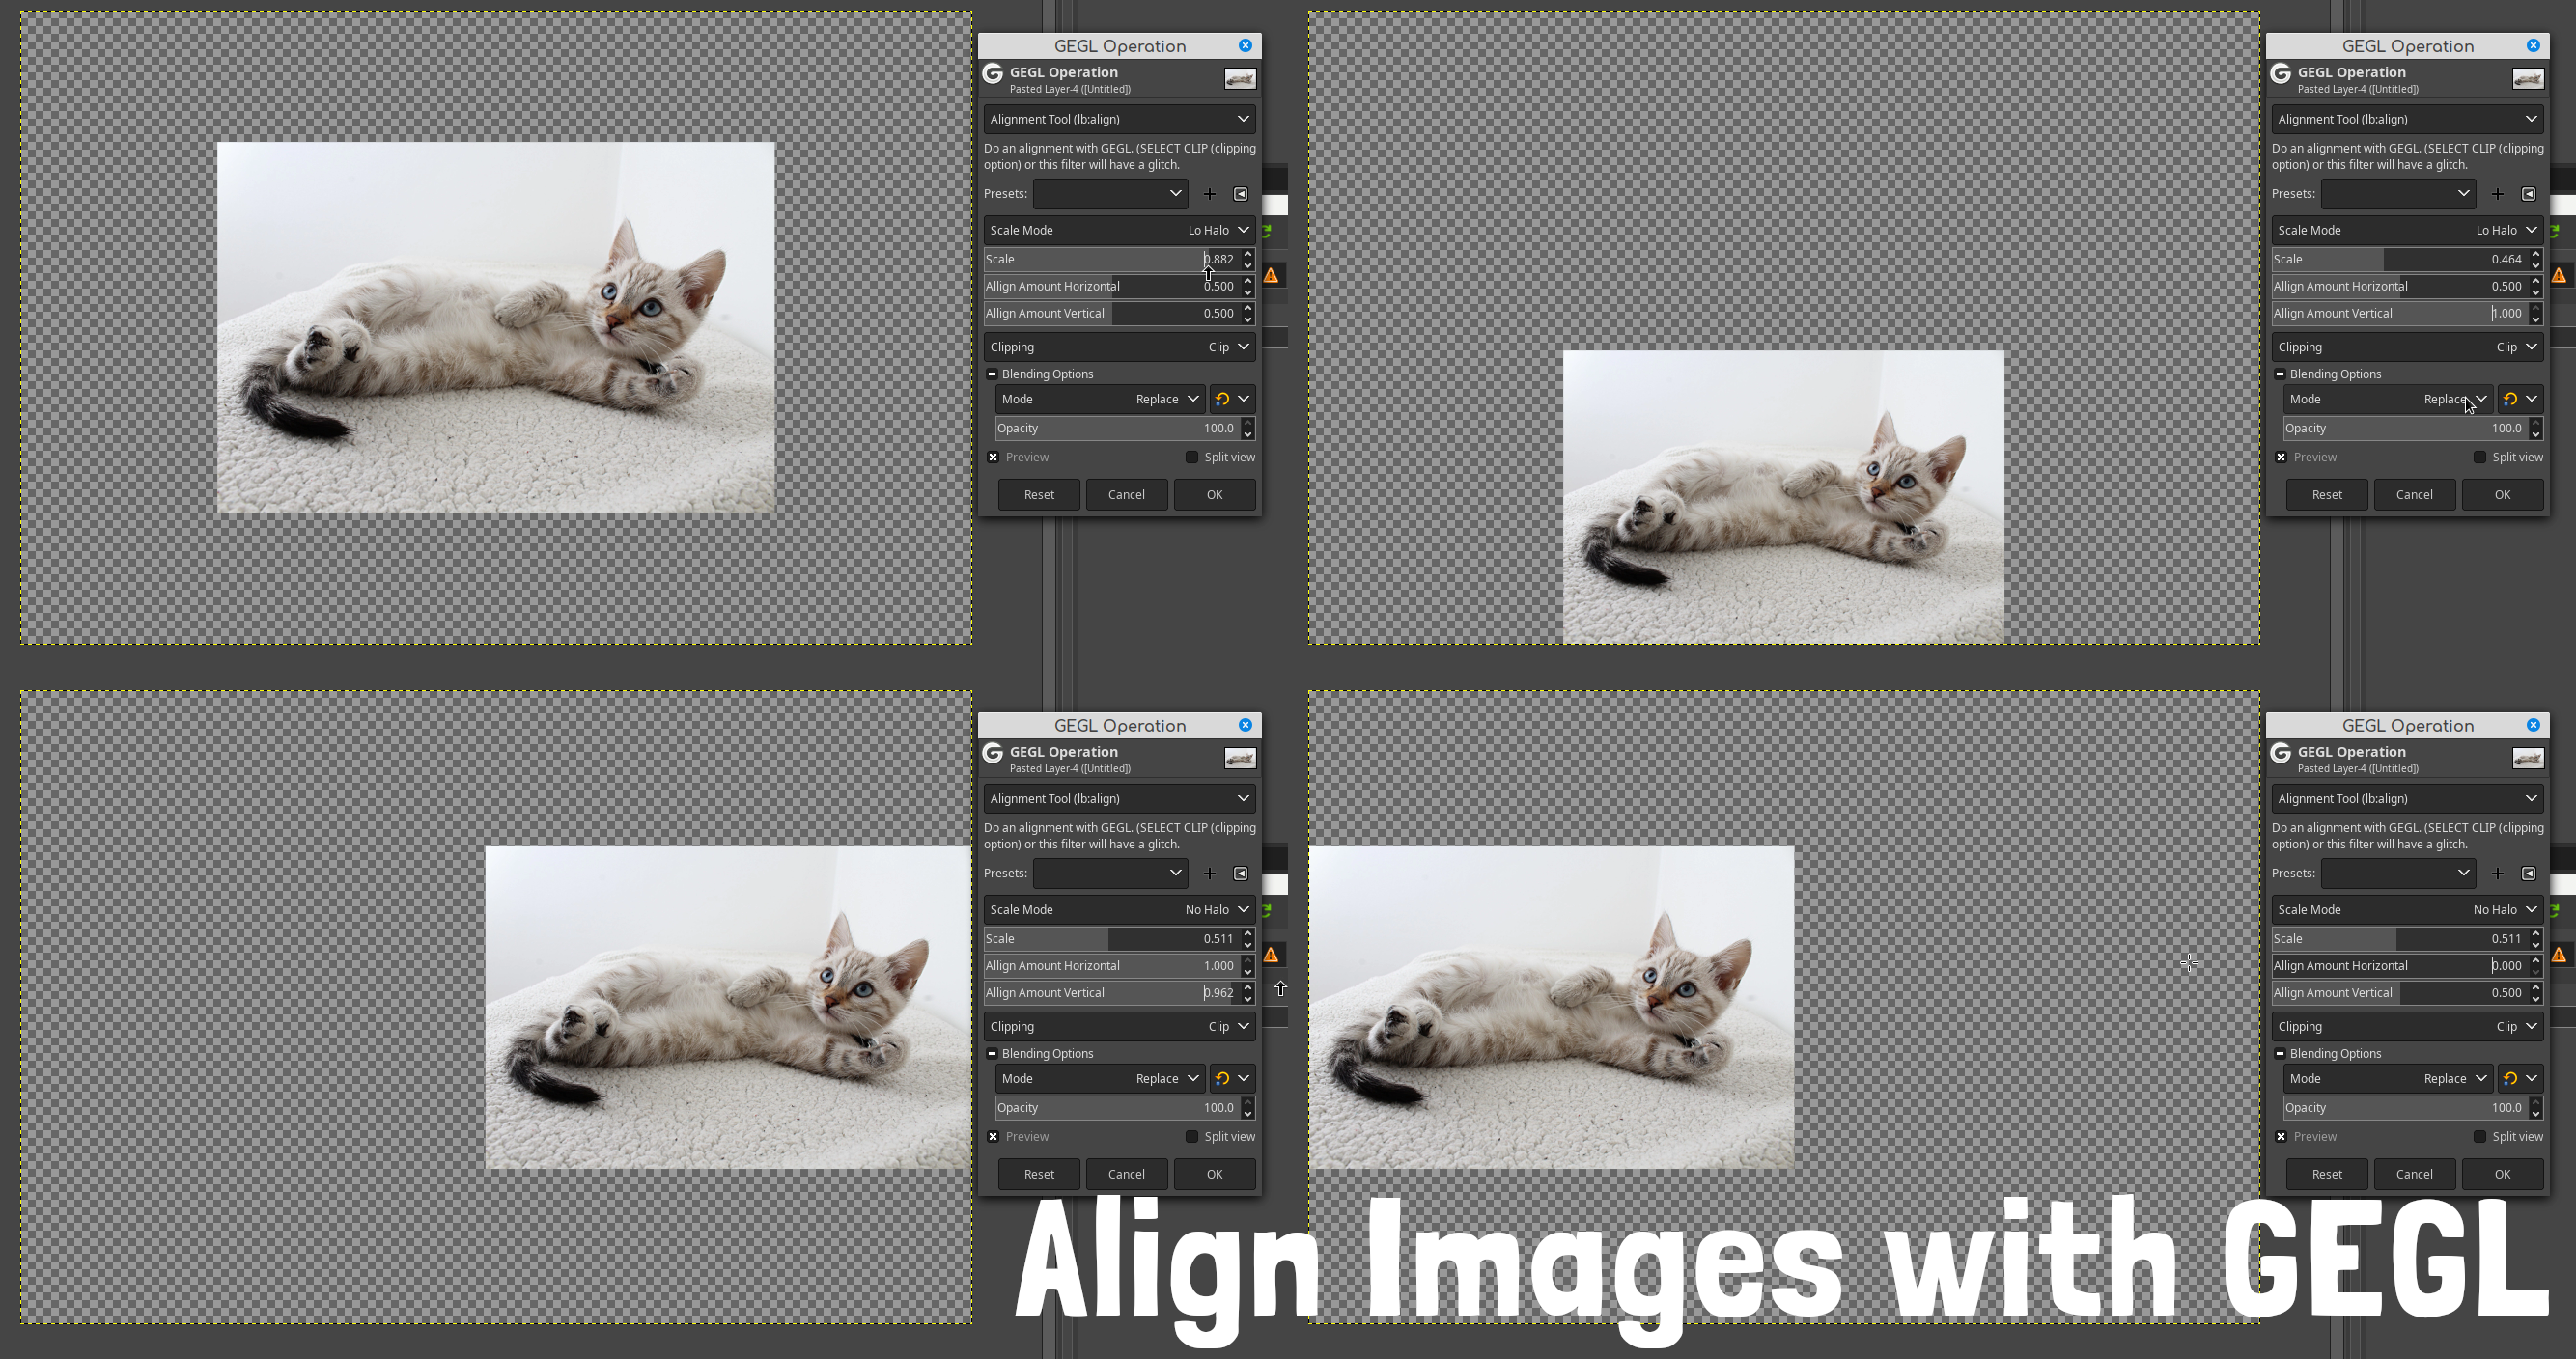Click orange warning icon beside Vertical 0.962 dialog
The height and width of the screenshot is (1359, 2576).
(1271, 955)
